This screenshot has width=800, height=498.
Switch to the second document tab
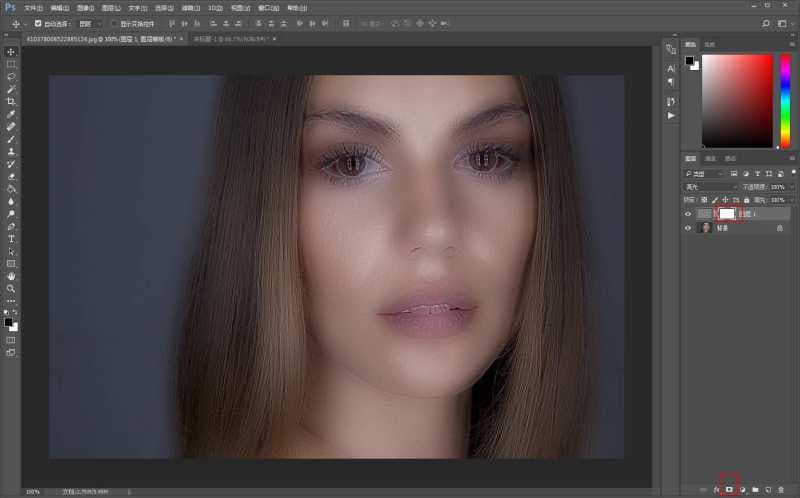point(231,38)
